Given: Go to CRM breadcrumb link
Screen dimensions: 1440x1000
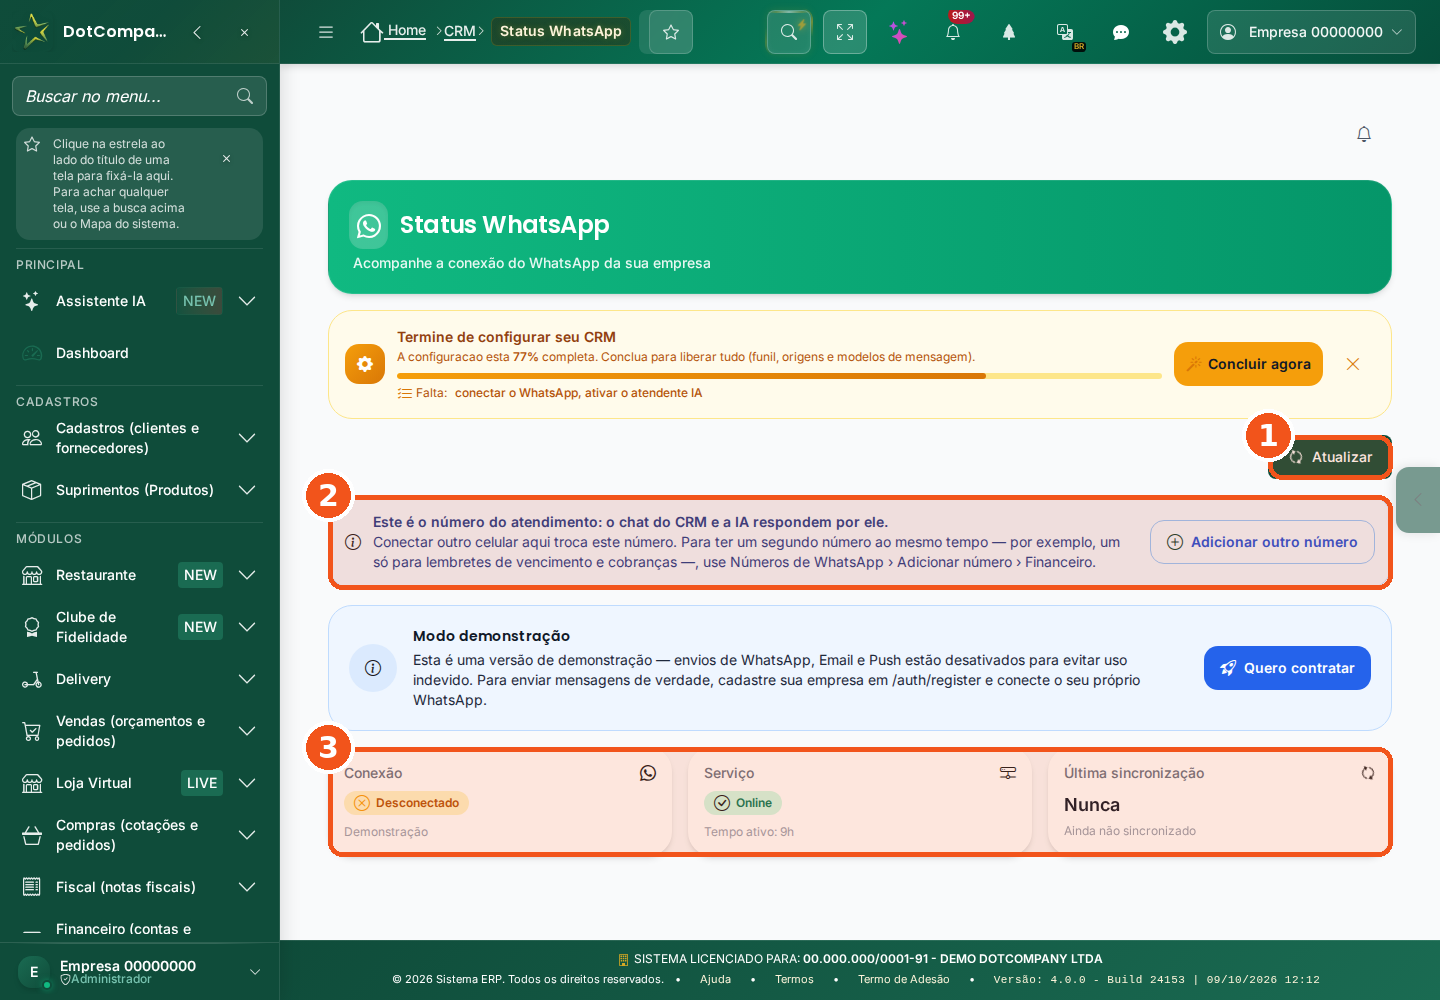Looking at the screenshot, I should pos(460,31).
